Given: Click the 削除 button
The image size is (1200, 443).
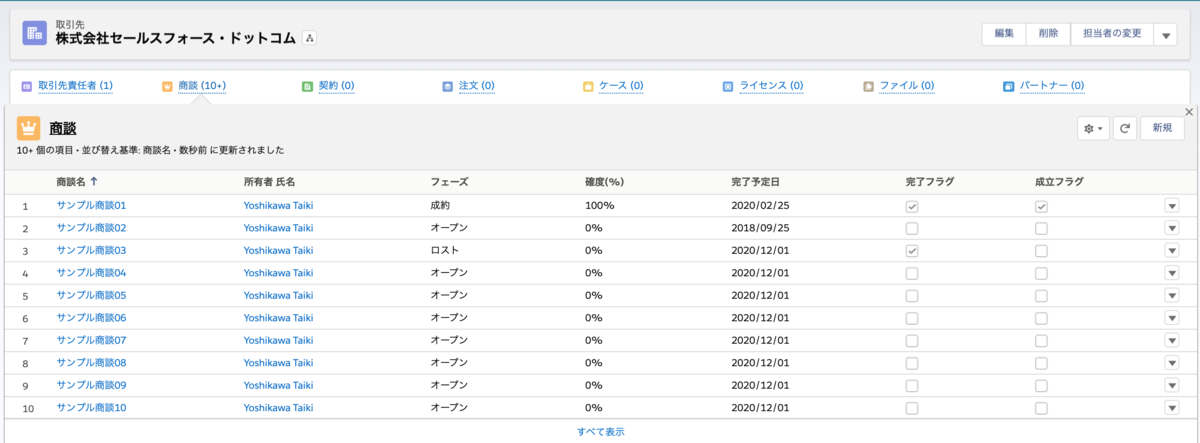Looking at the screenshot, I should tap(1048, 34).
